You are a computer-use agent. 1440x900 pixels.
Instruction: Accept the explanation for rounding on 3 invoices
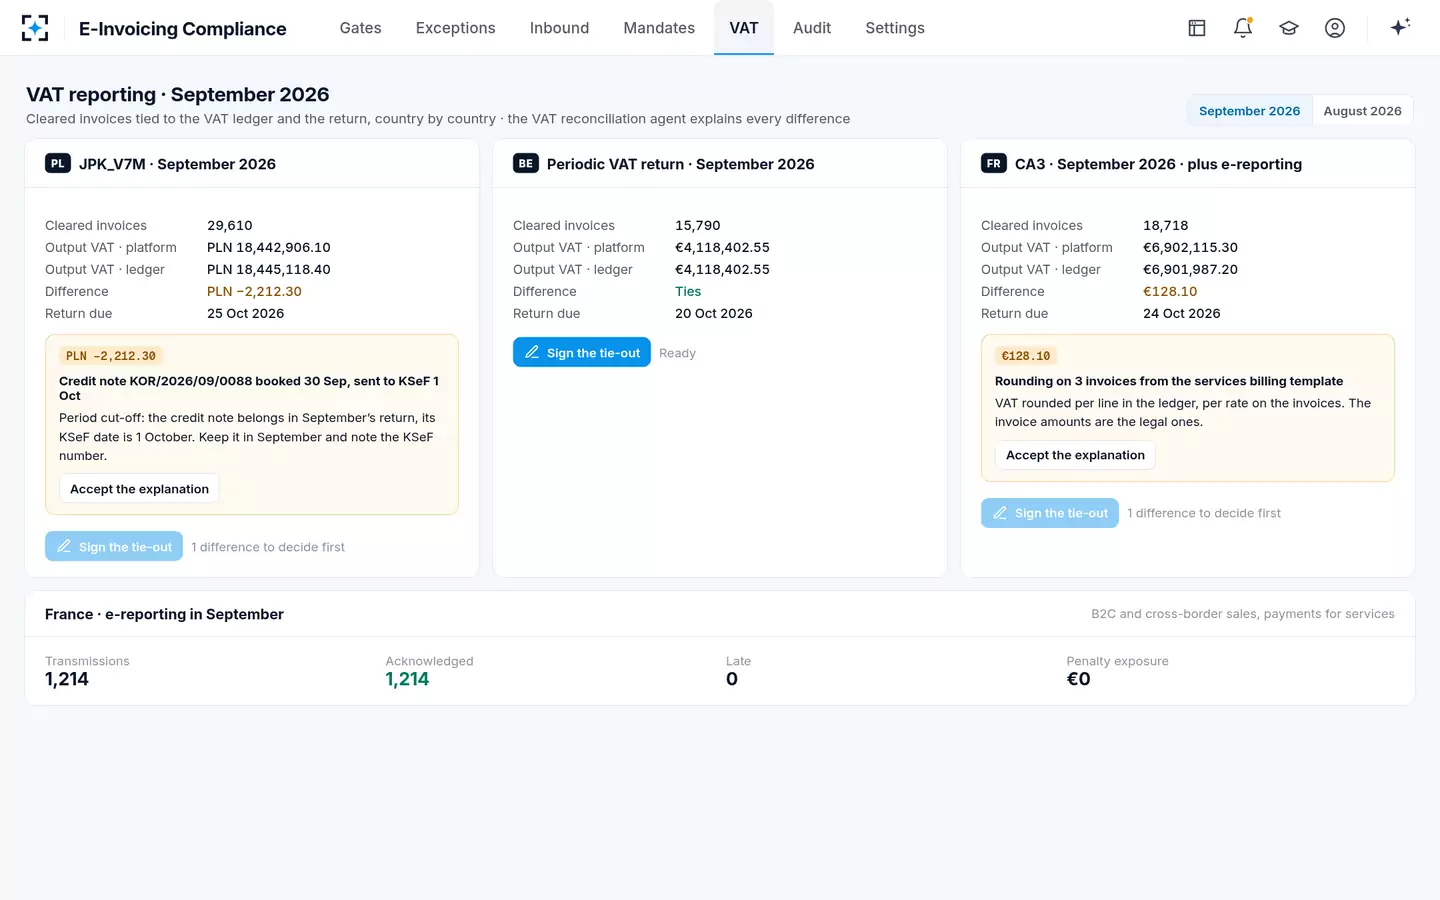tap(1075, 455)
